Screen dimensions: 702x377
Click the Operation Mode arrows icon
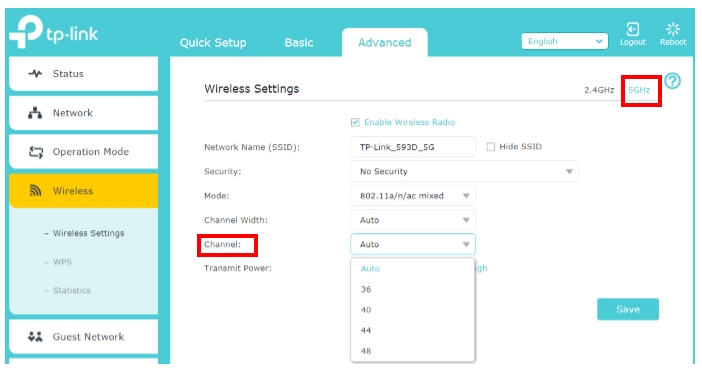tap(36, 152)
